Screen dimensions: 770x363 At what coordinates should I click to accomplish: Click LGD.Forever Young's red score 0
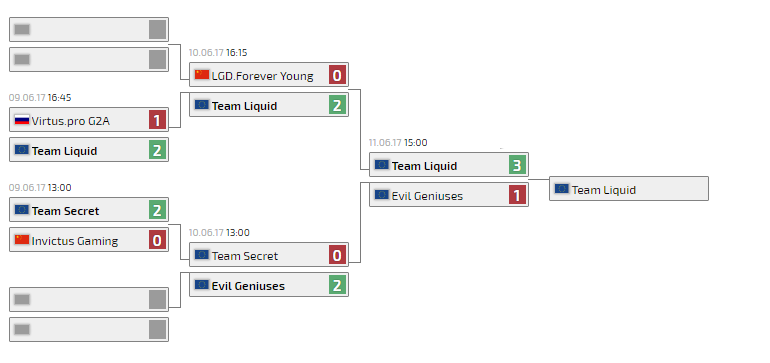click(337, 75)
